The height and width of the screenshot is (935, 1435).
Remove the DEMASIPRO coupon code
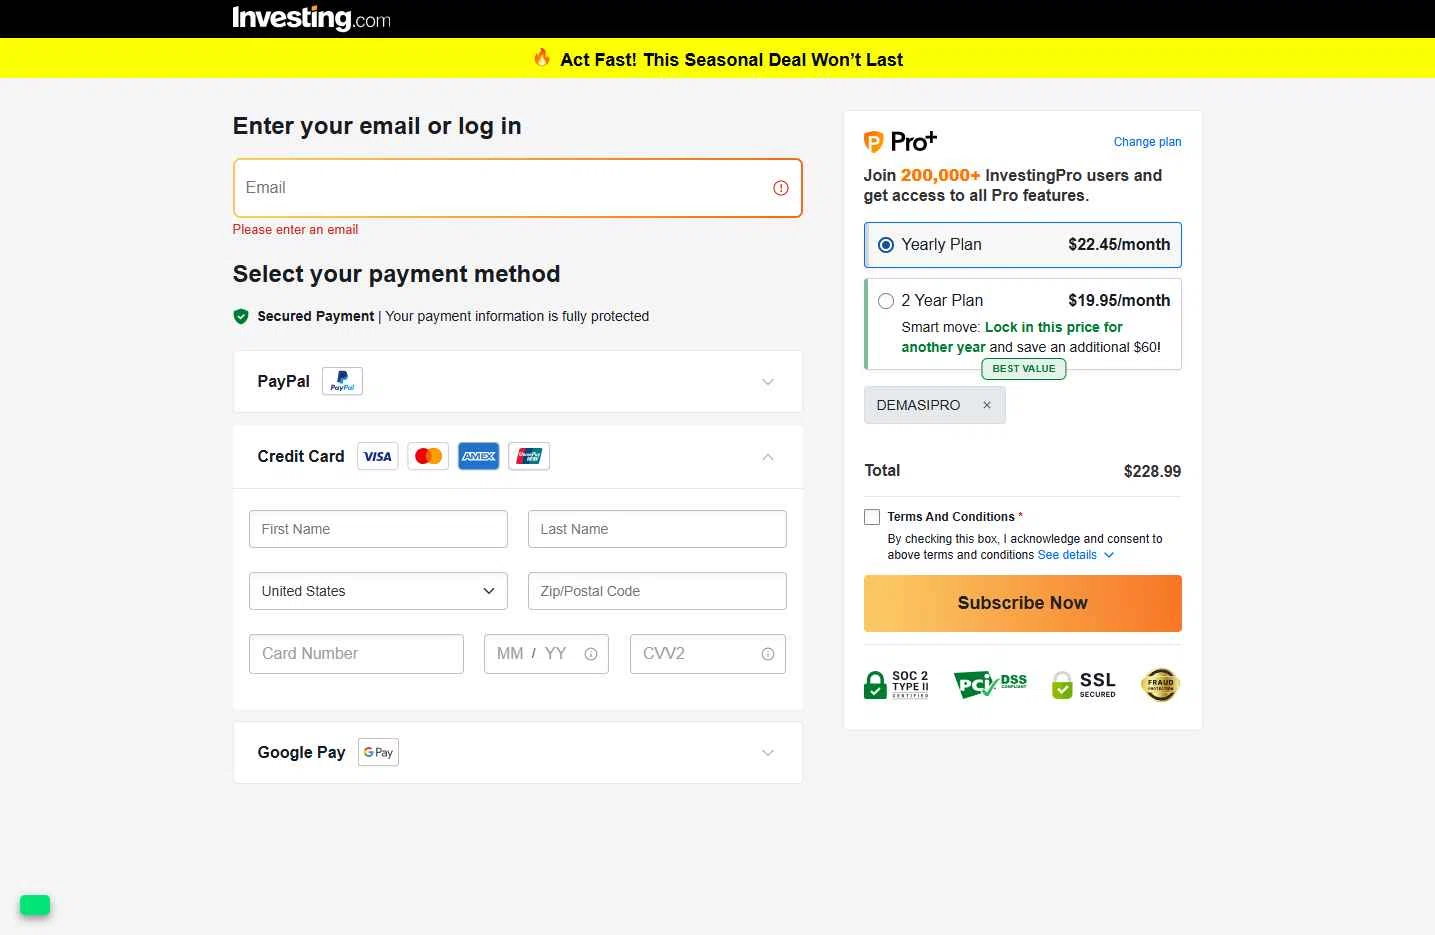click(987, 405)
